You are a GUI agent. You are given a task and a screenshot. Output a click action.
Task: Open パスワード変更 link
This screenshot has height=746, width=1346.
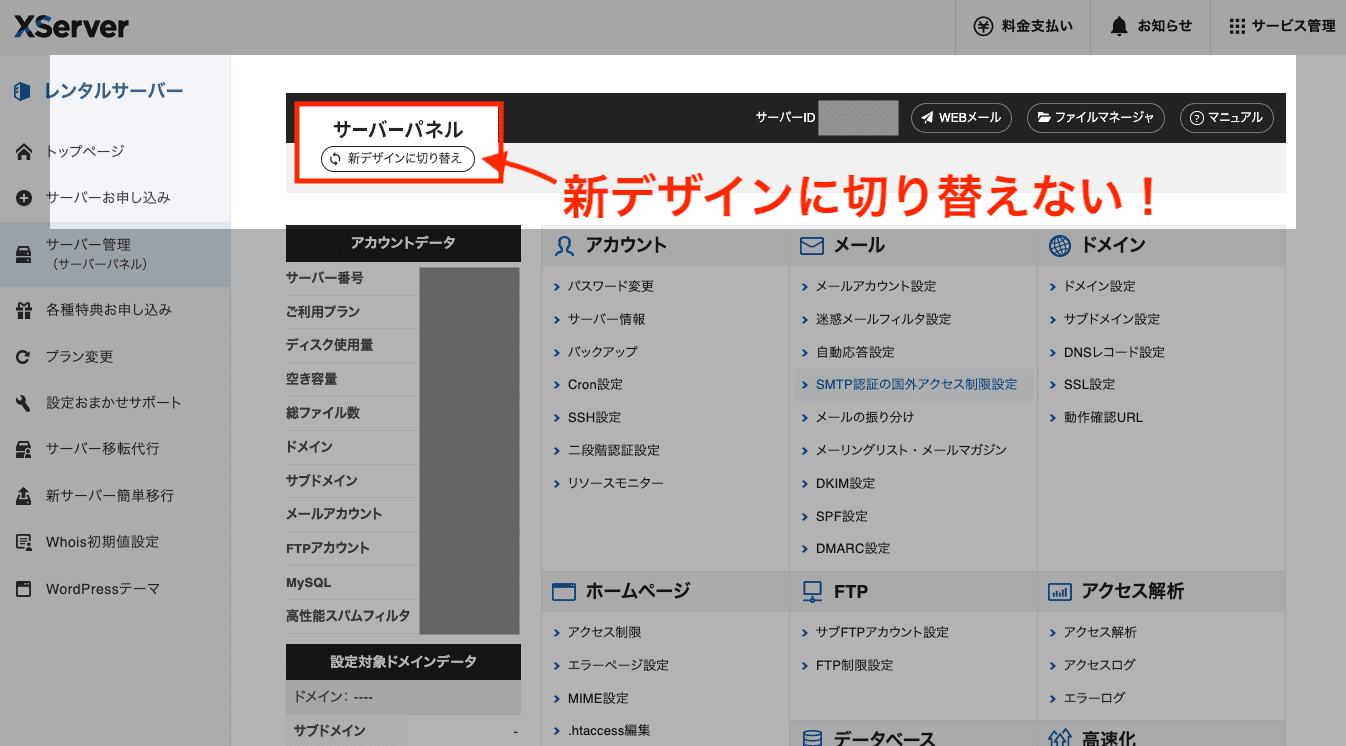tap(610, 286)
